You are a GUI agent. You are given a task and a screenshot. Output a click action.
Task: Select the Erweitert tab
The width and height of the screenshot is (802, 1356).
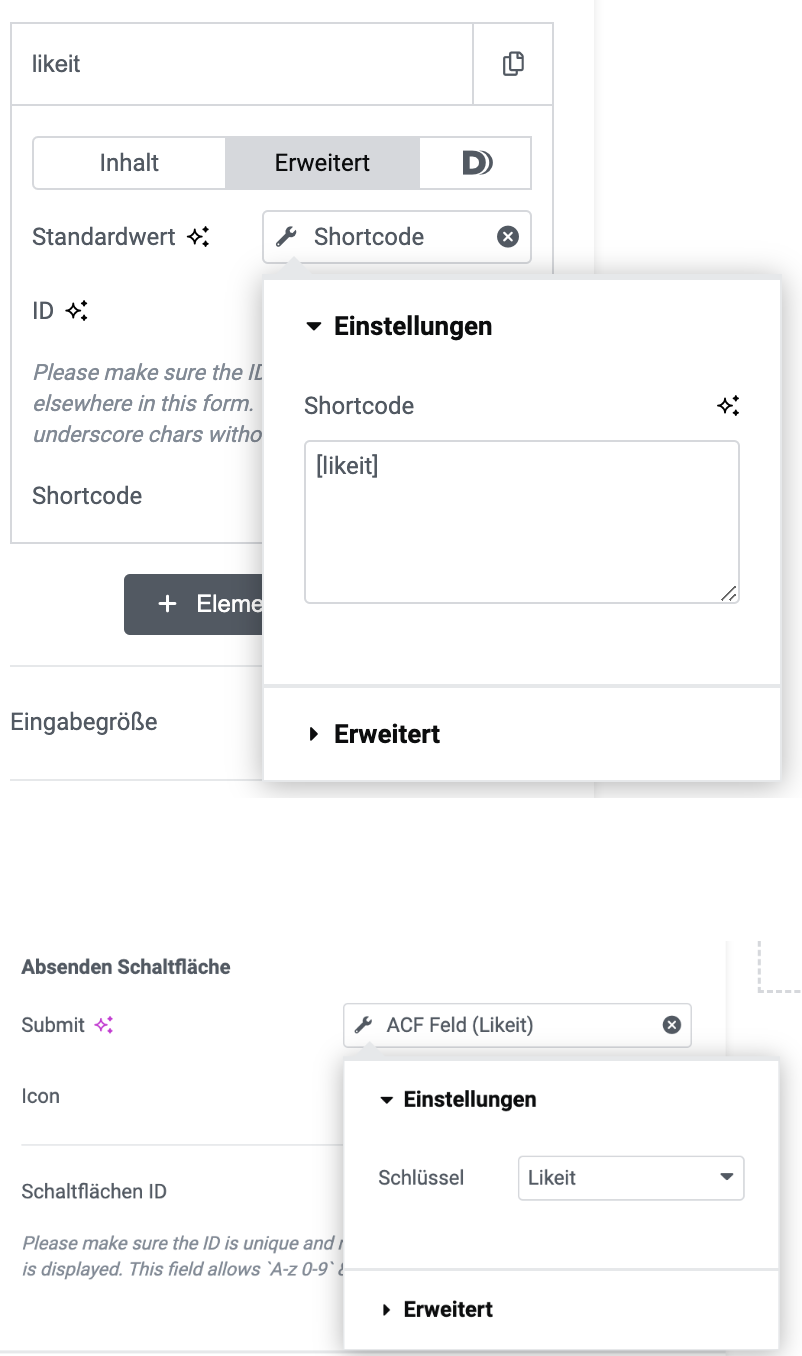click(322, 163)
